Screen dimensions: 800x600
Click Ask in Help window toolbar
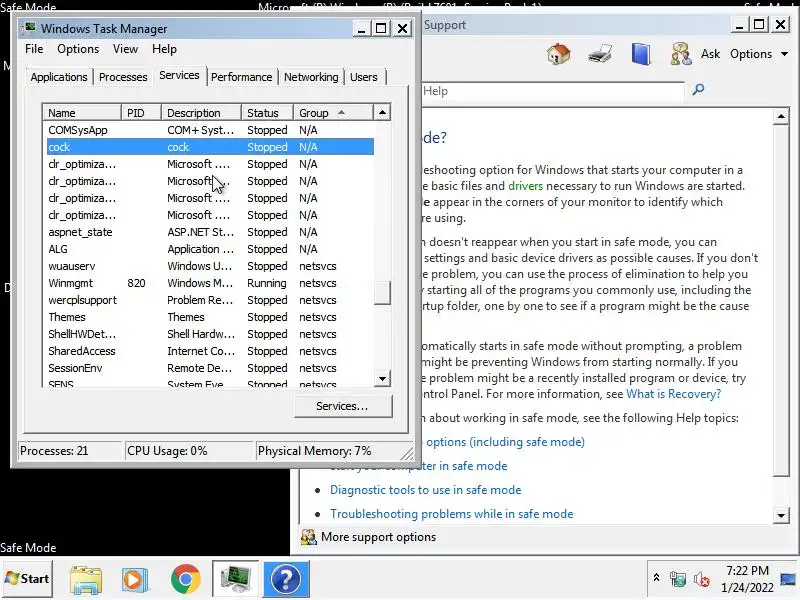click(710, 54)
